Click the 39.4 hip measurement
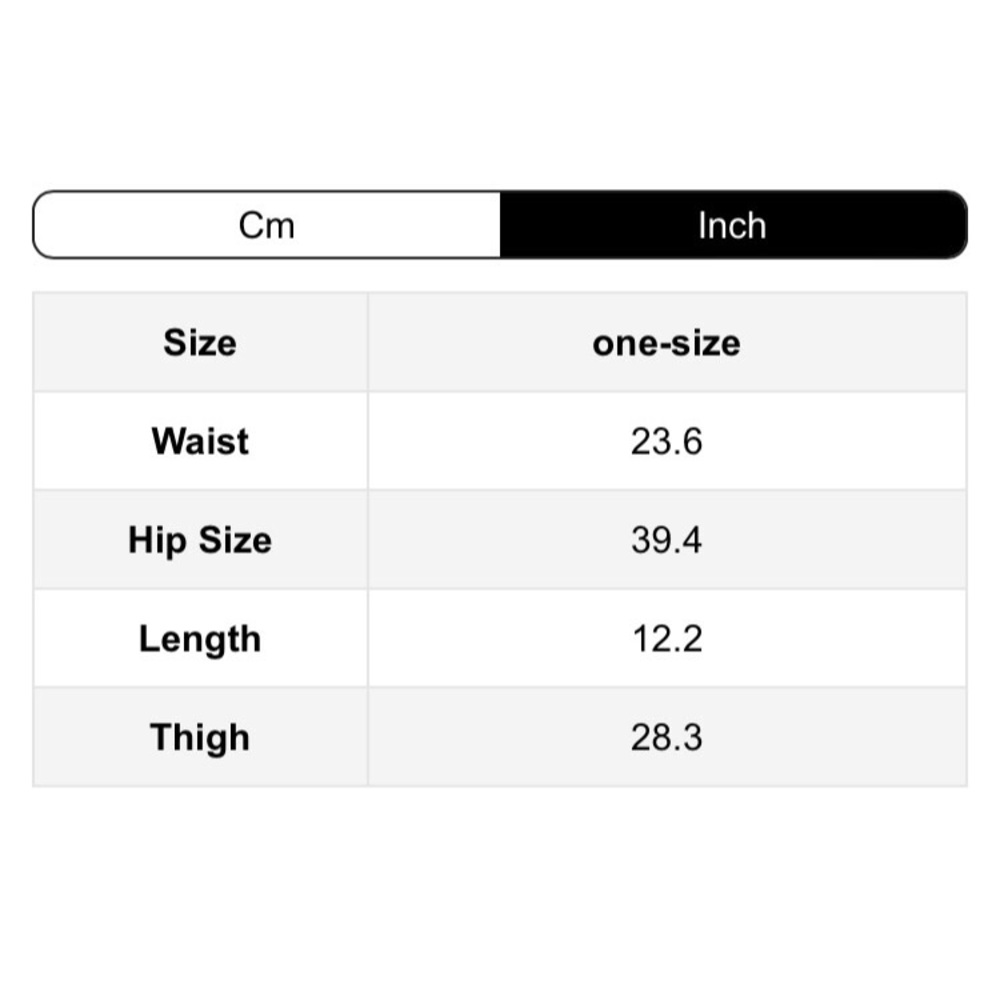The image size is (1000, 1000). coord(666,540)
